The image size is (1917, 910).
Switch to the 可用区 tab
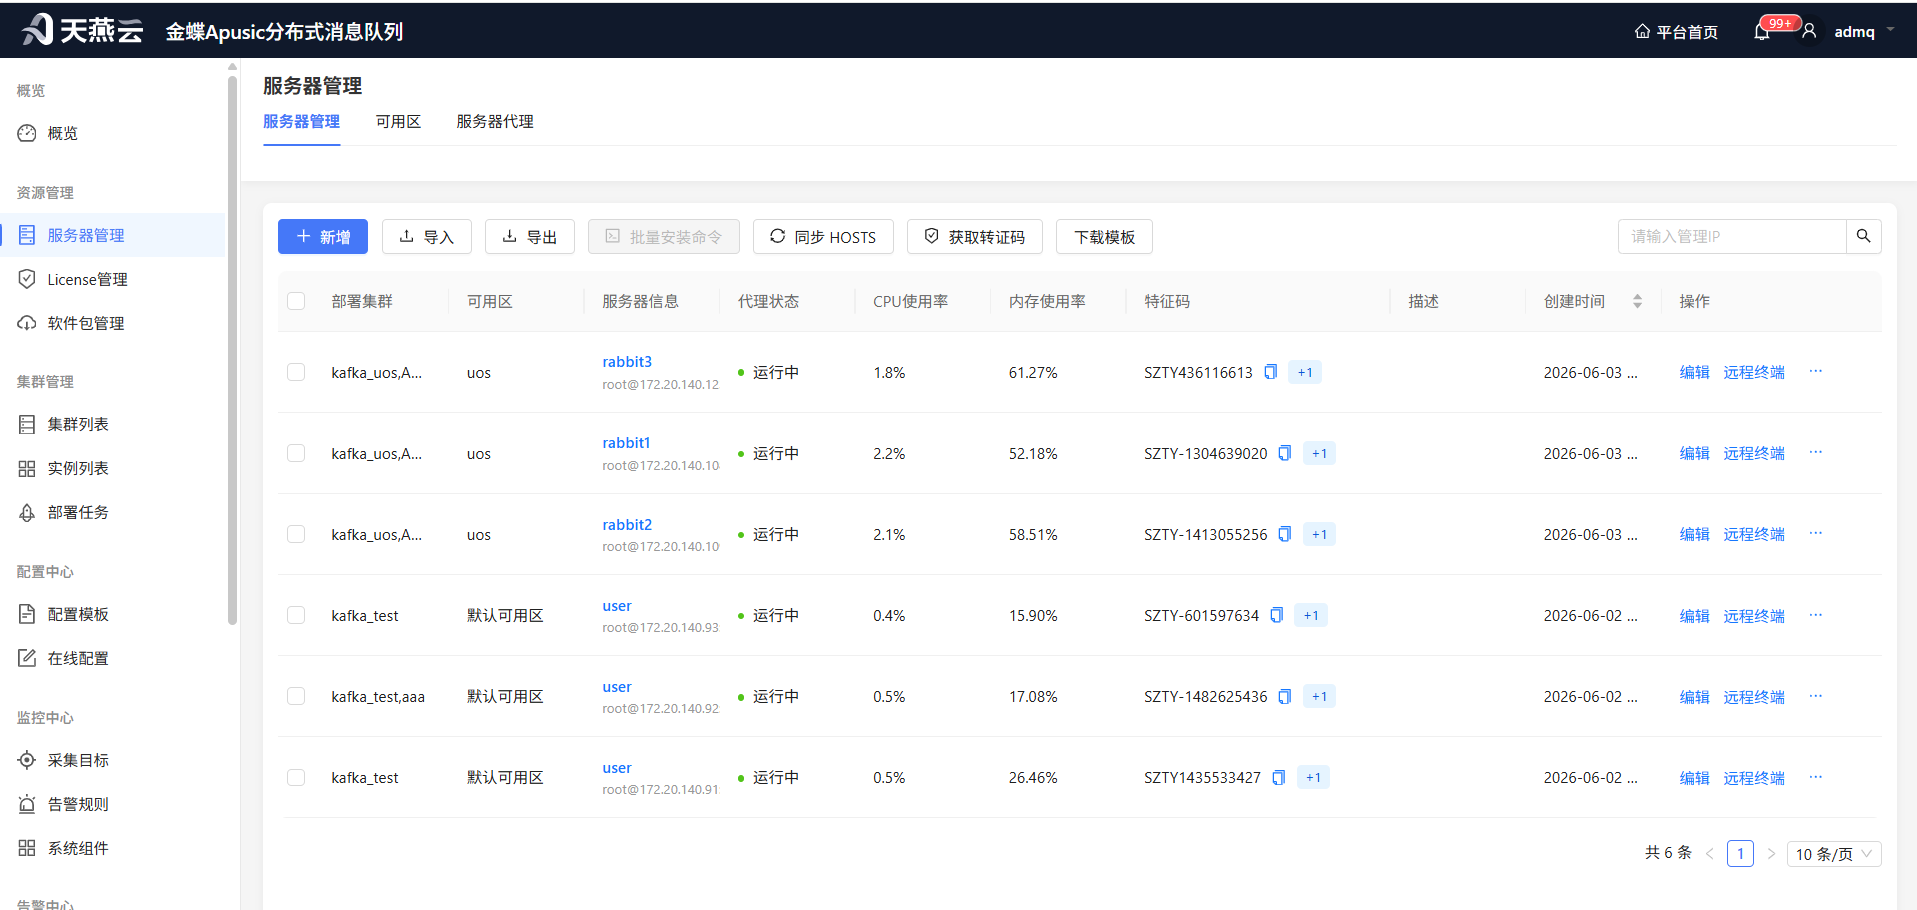click(398, 121)
